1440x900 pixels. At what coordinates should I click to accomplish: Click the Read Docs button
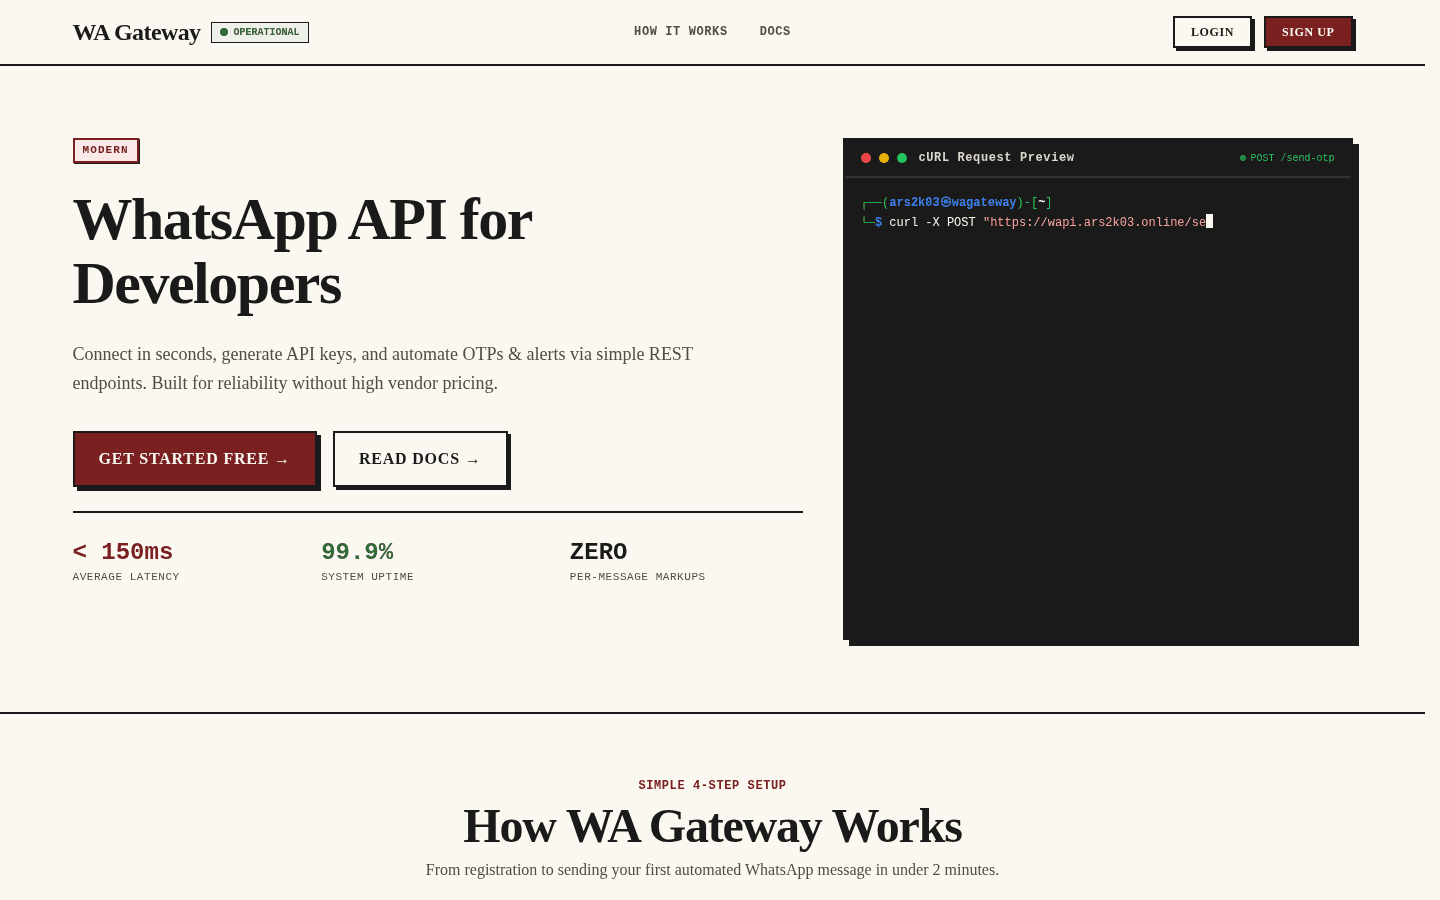pos(420,459)
